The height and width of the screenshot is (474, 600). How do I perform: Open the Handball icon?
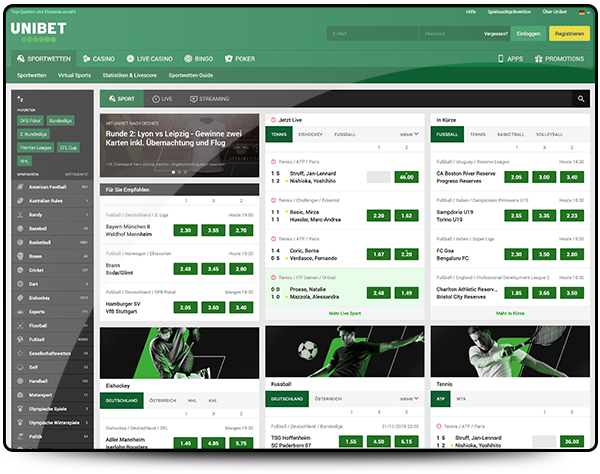click(x=20, y=381)
